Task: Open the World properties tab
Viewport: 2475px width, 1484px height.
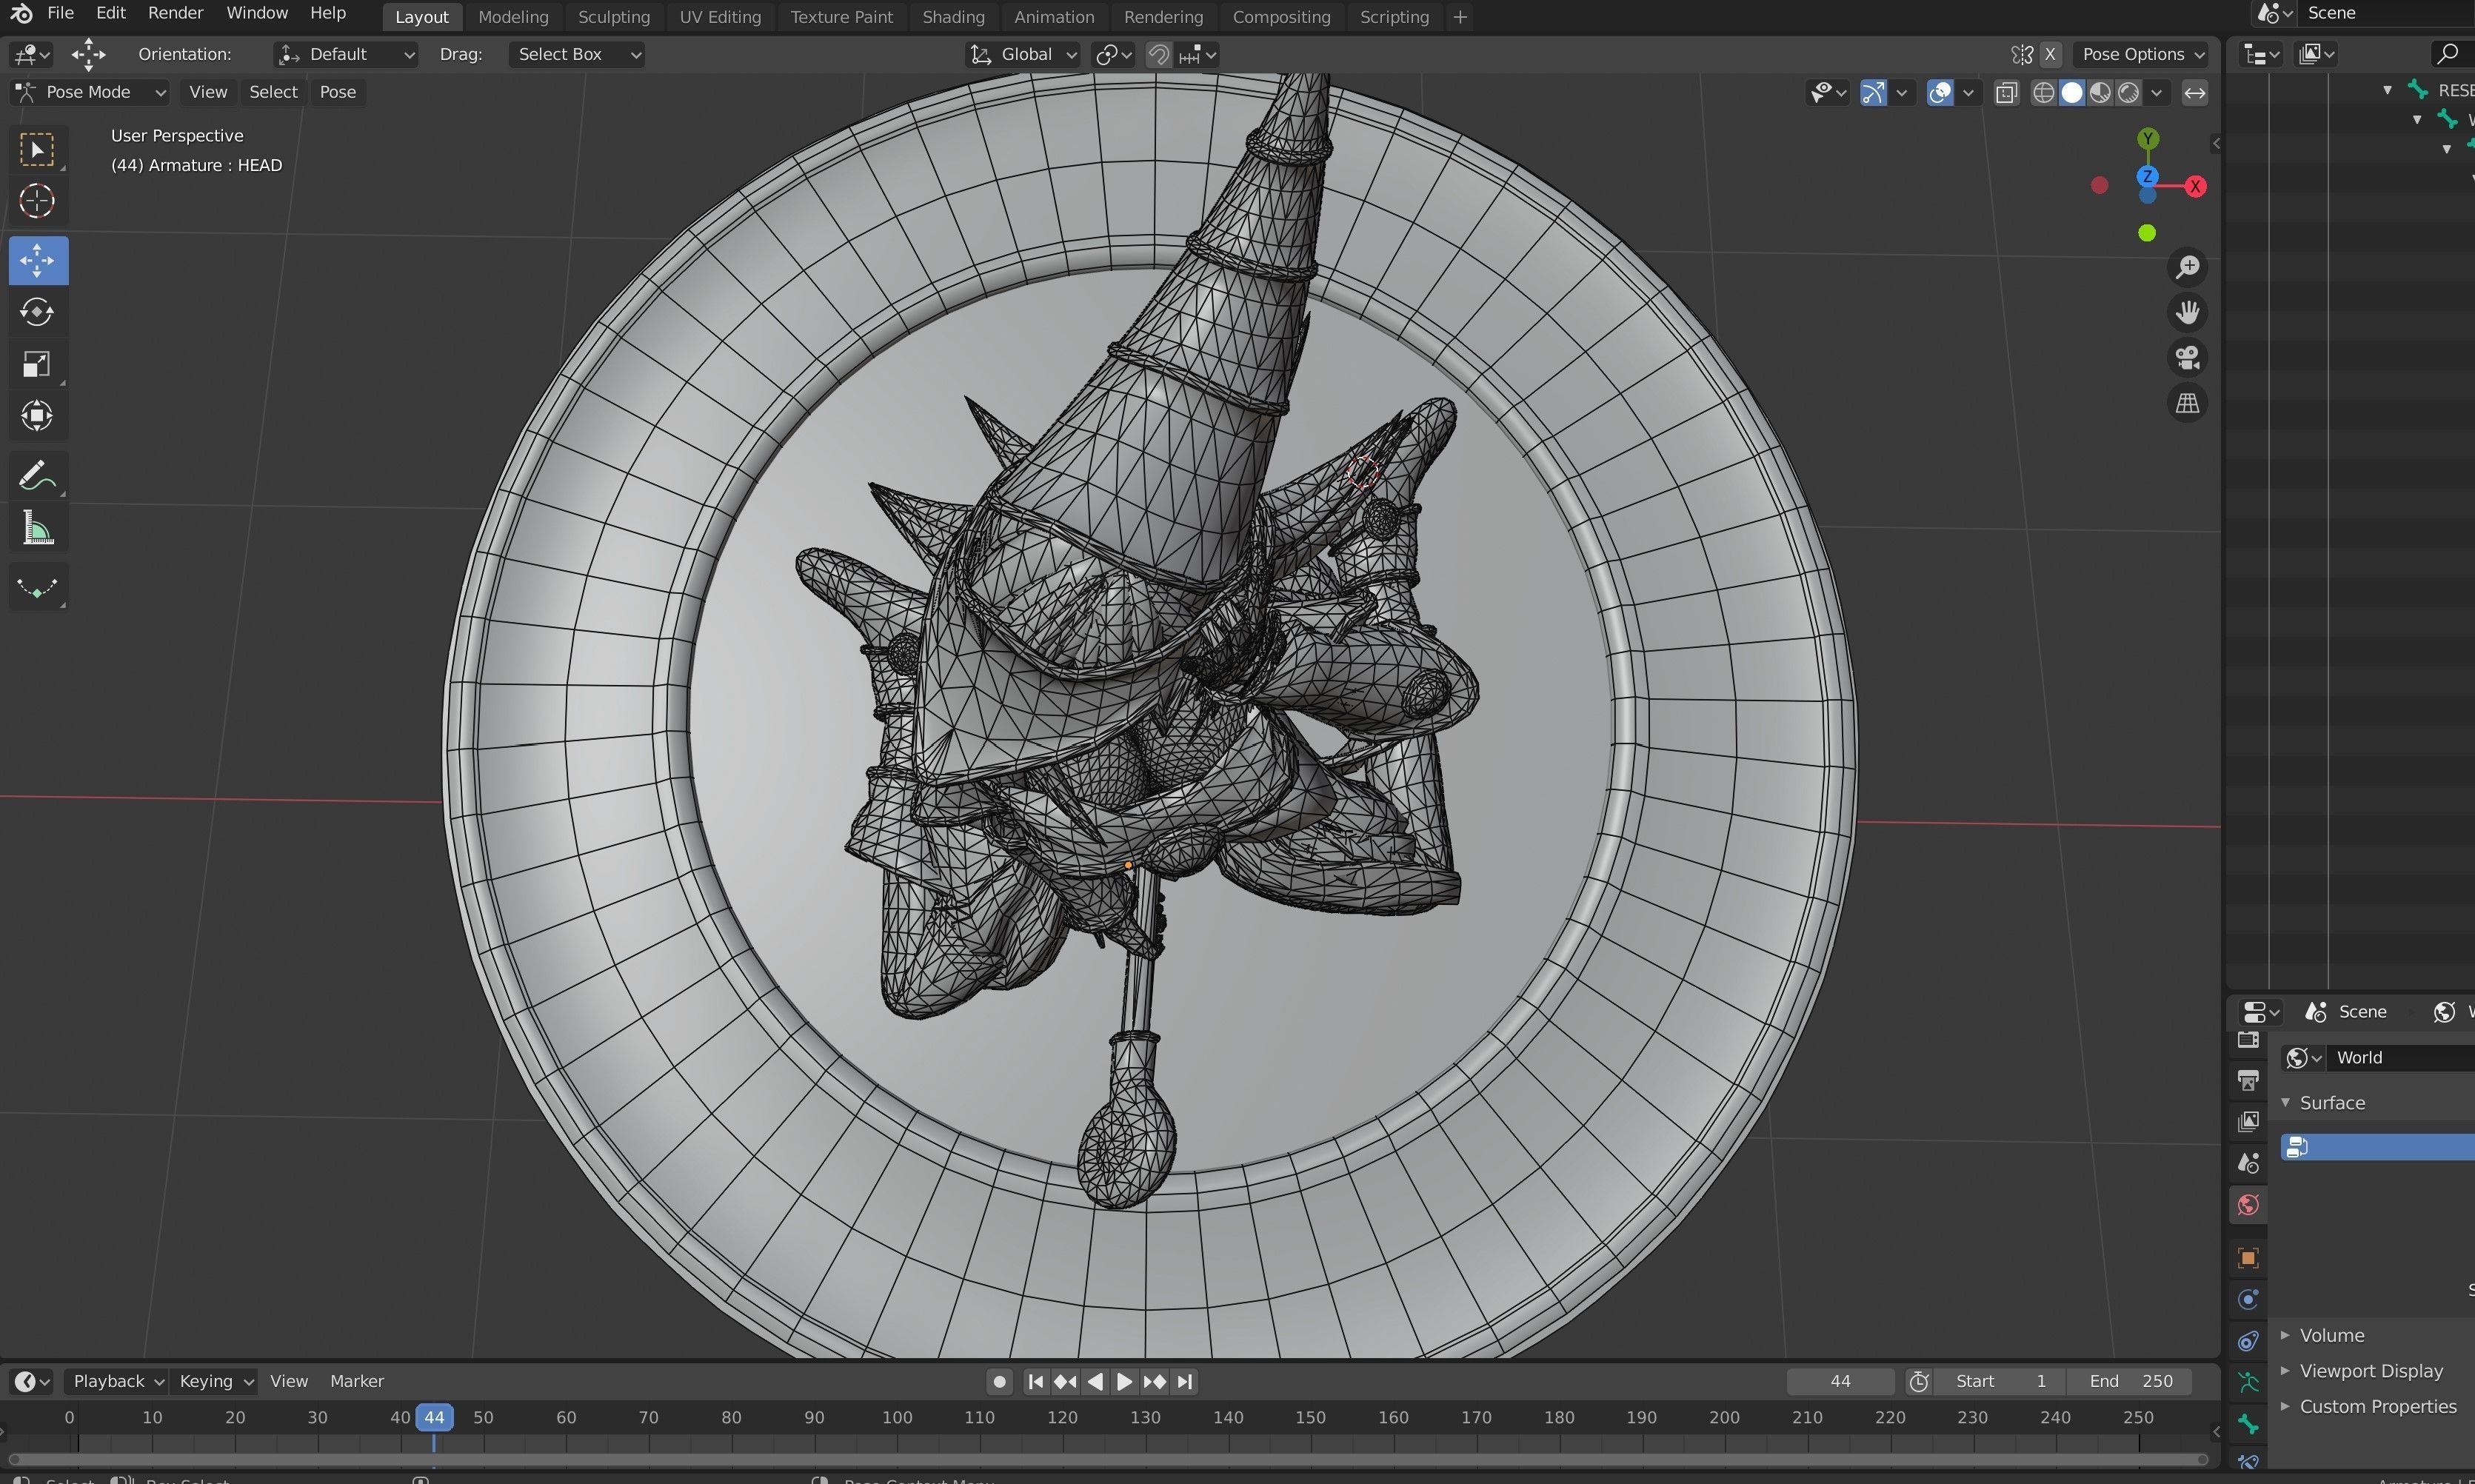Action: coord(2248,1205)
